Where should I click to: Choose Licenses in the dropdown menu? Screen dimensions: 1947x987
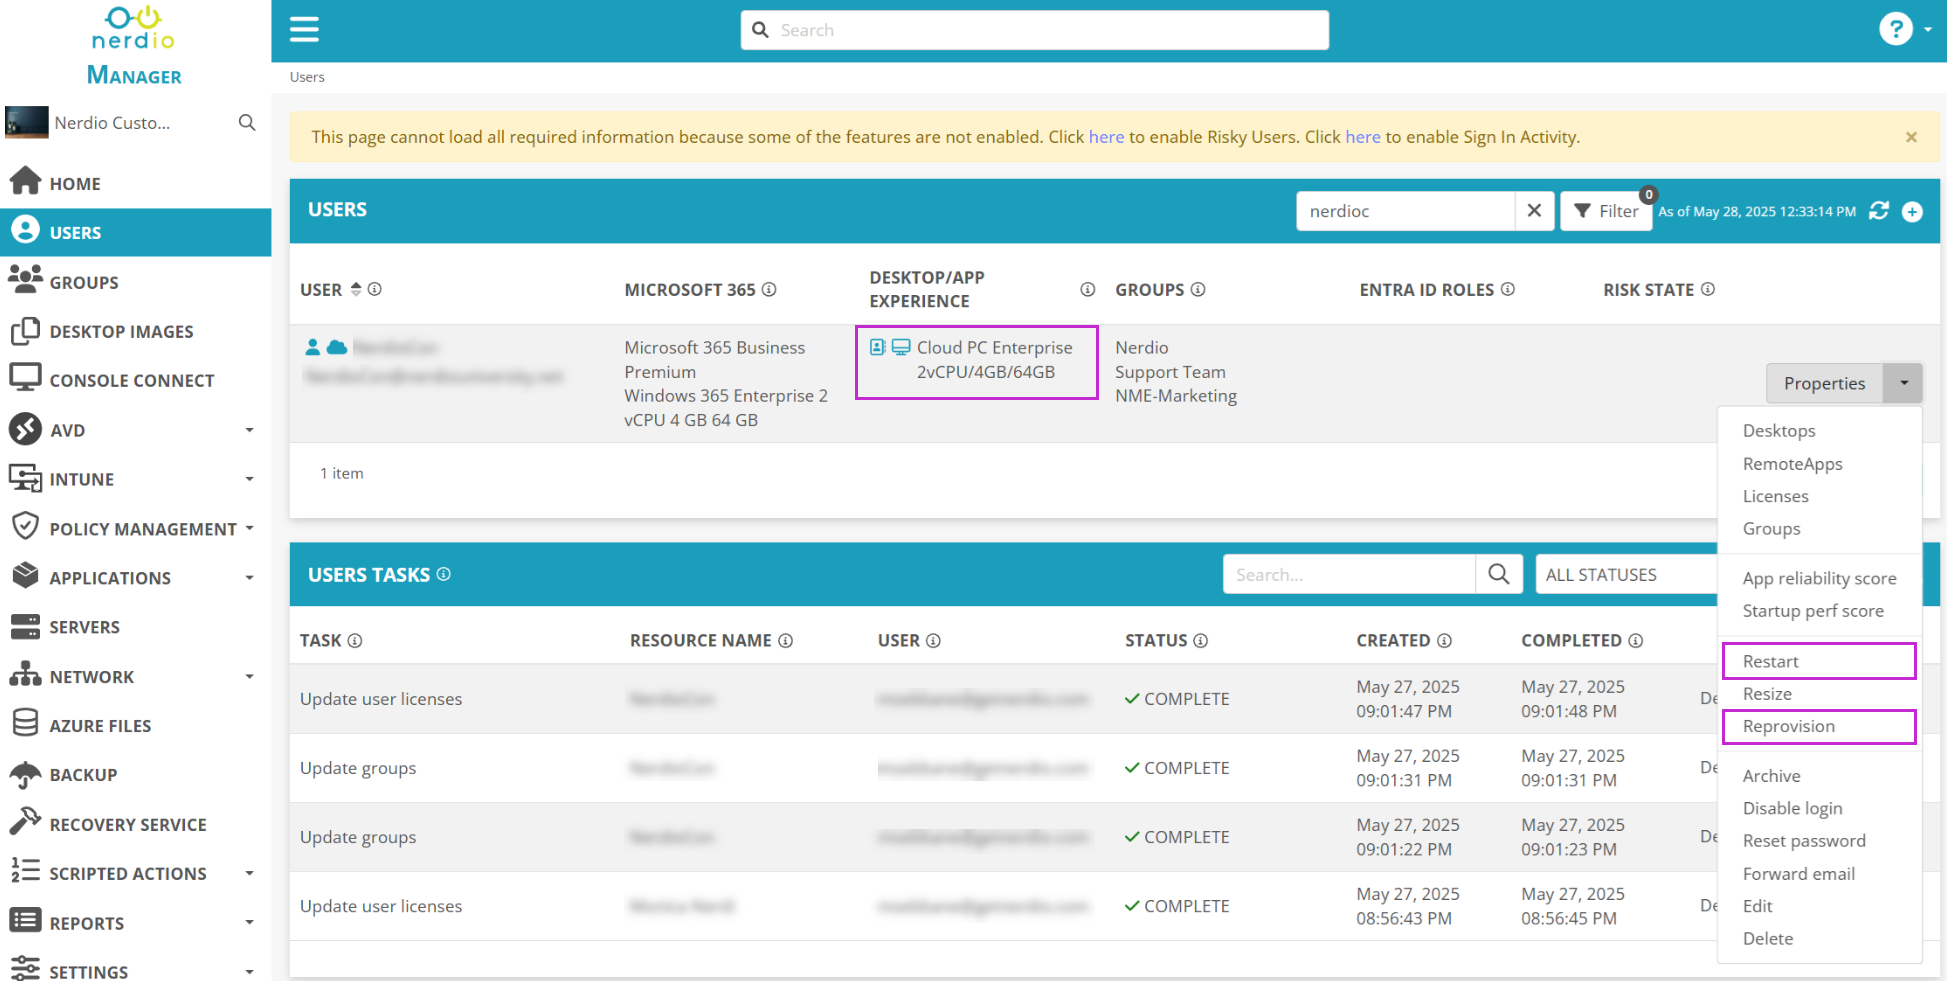1775,496
